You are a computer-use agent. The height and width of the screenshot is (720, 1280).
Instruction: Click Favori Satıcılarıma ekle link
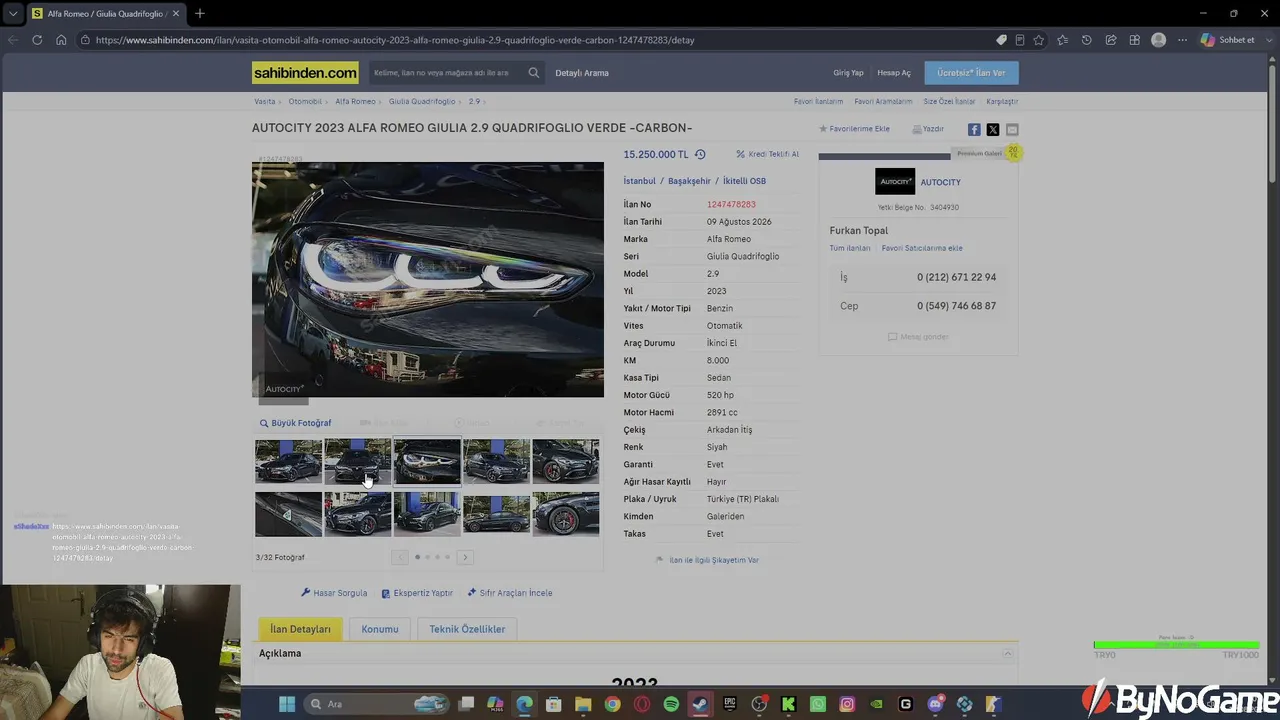point(922,248)
